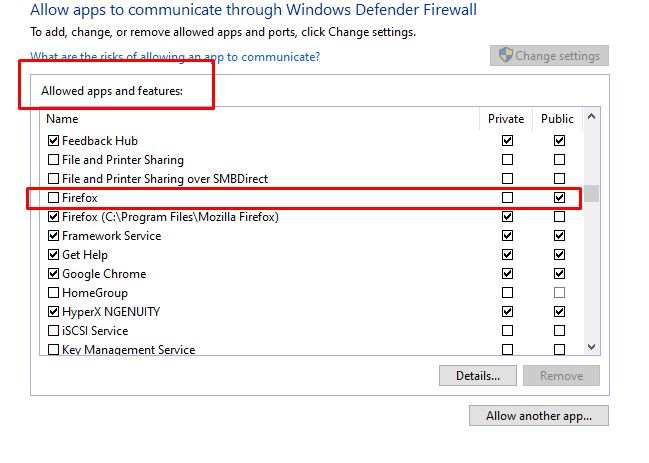Enable the iSCSI Service checkbox
Screen dimensions: 649x463
click(53, 331)
